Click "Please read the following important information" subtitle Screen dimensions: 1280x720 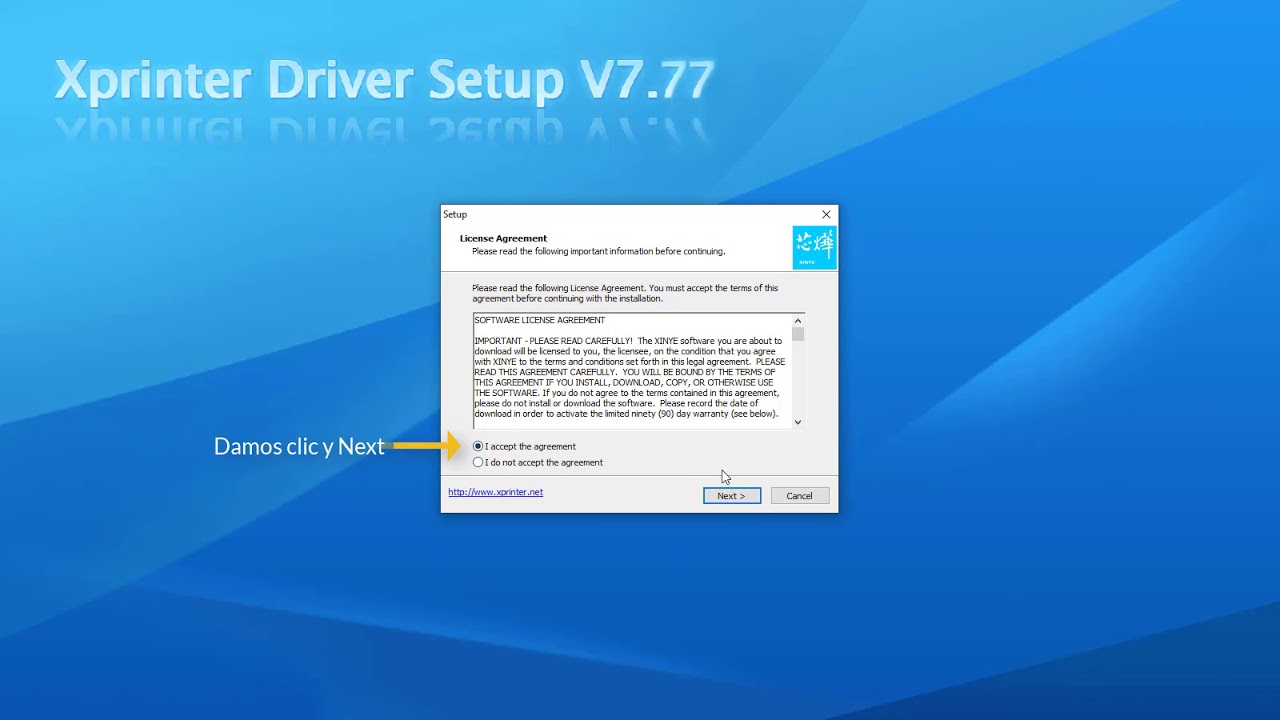tap(599, 251)
